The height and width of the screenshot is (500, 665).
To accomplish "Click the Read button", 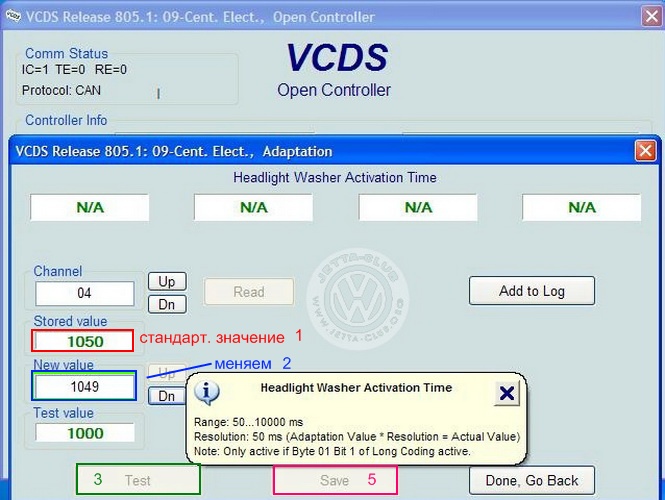I will 249,292.
